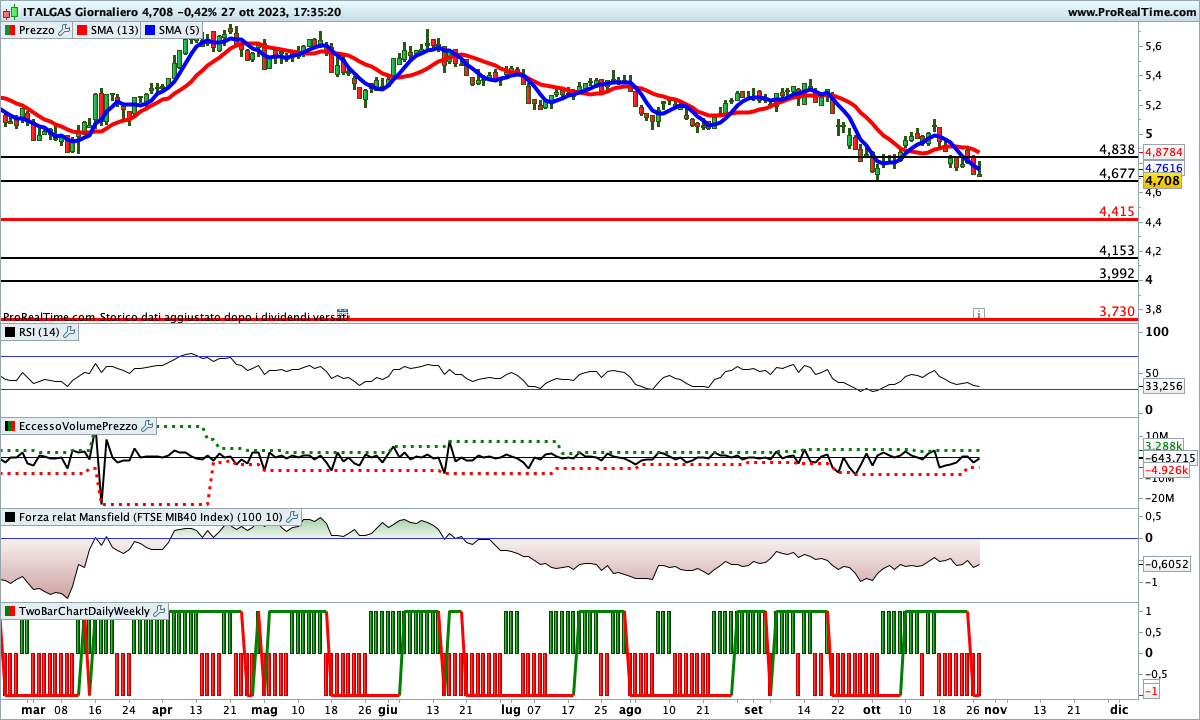Select the Prezzo indicator label
Viewport: 1200px width, 720px height.
point(38,30)
